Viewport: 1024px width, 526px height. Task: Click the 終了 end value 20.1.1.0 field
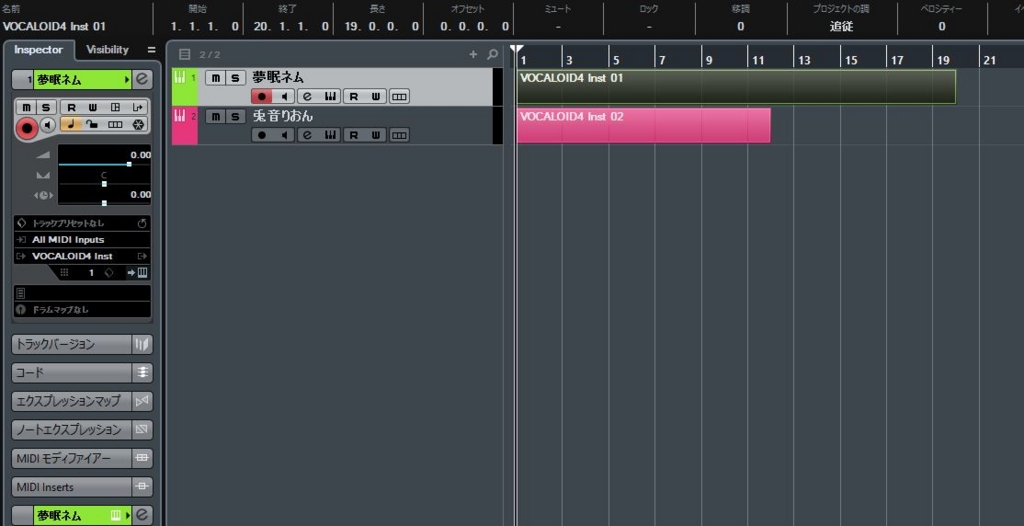291,26
